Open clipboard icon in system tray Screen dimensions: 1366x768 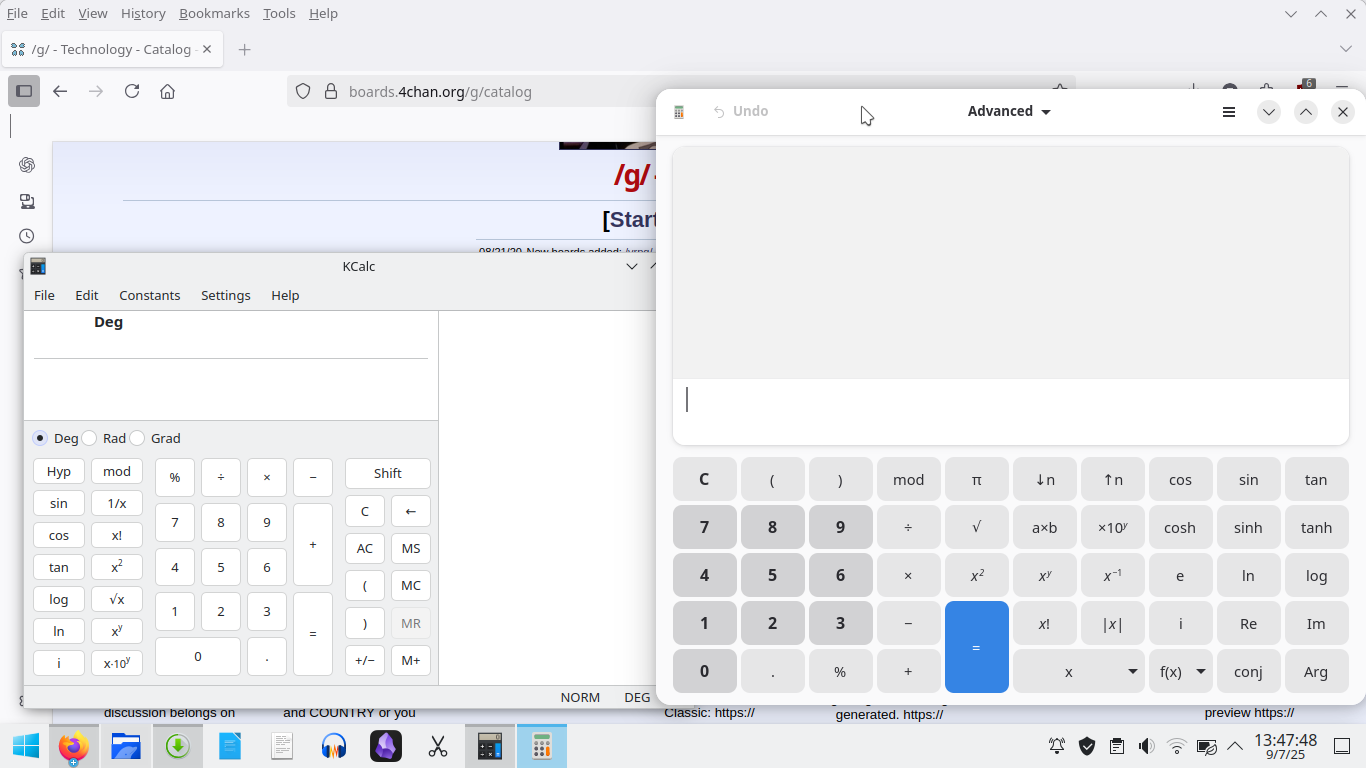(x=1117, y=746)
